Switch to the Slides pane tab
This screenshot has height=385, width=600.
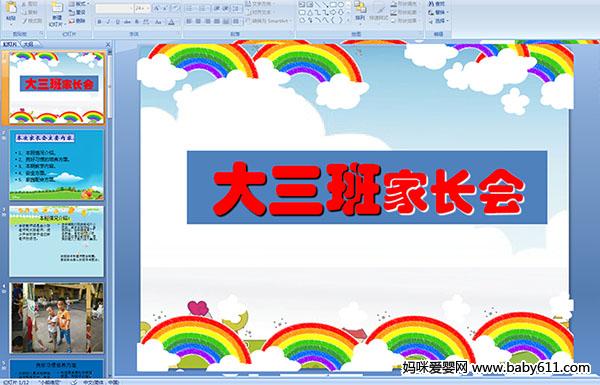tap(10, 44)
